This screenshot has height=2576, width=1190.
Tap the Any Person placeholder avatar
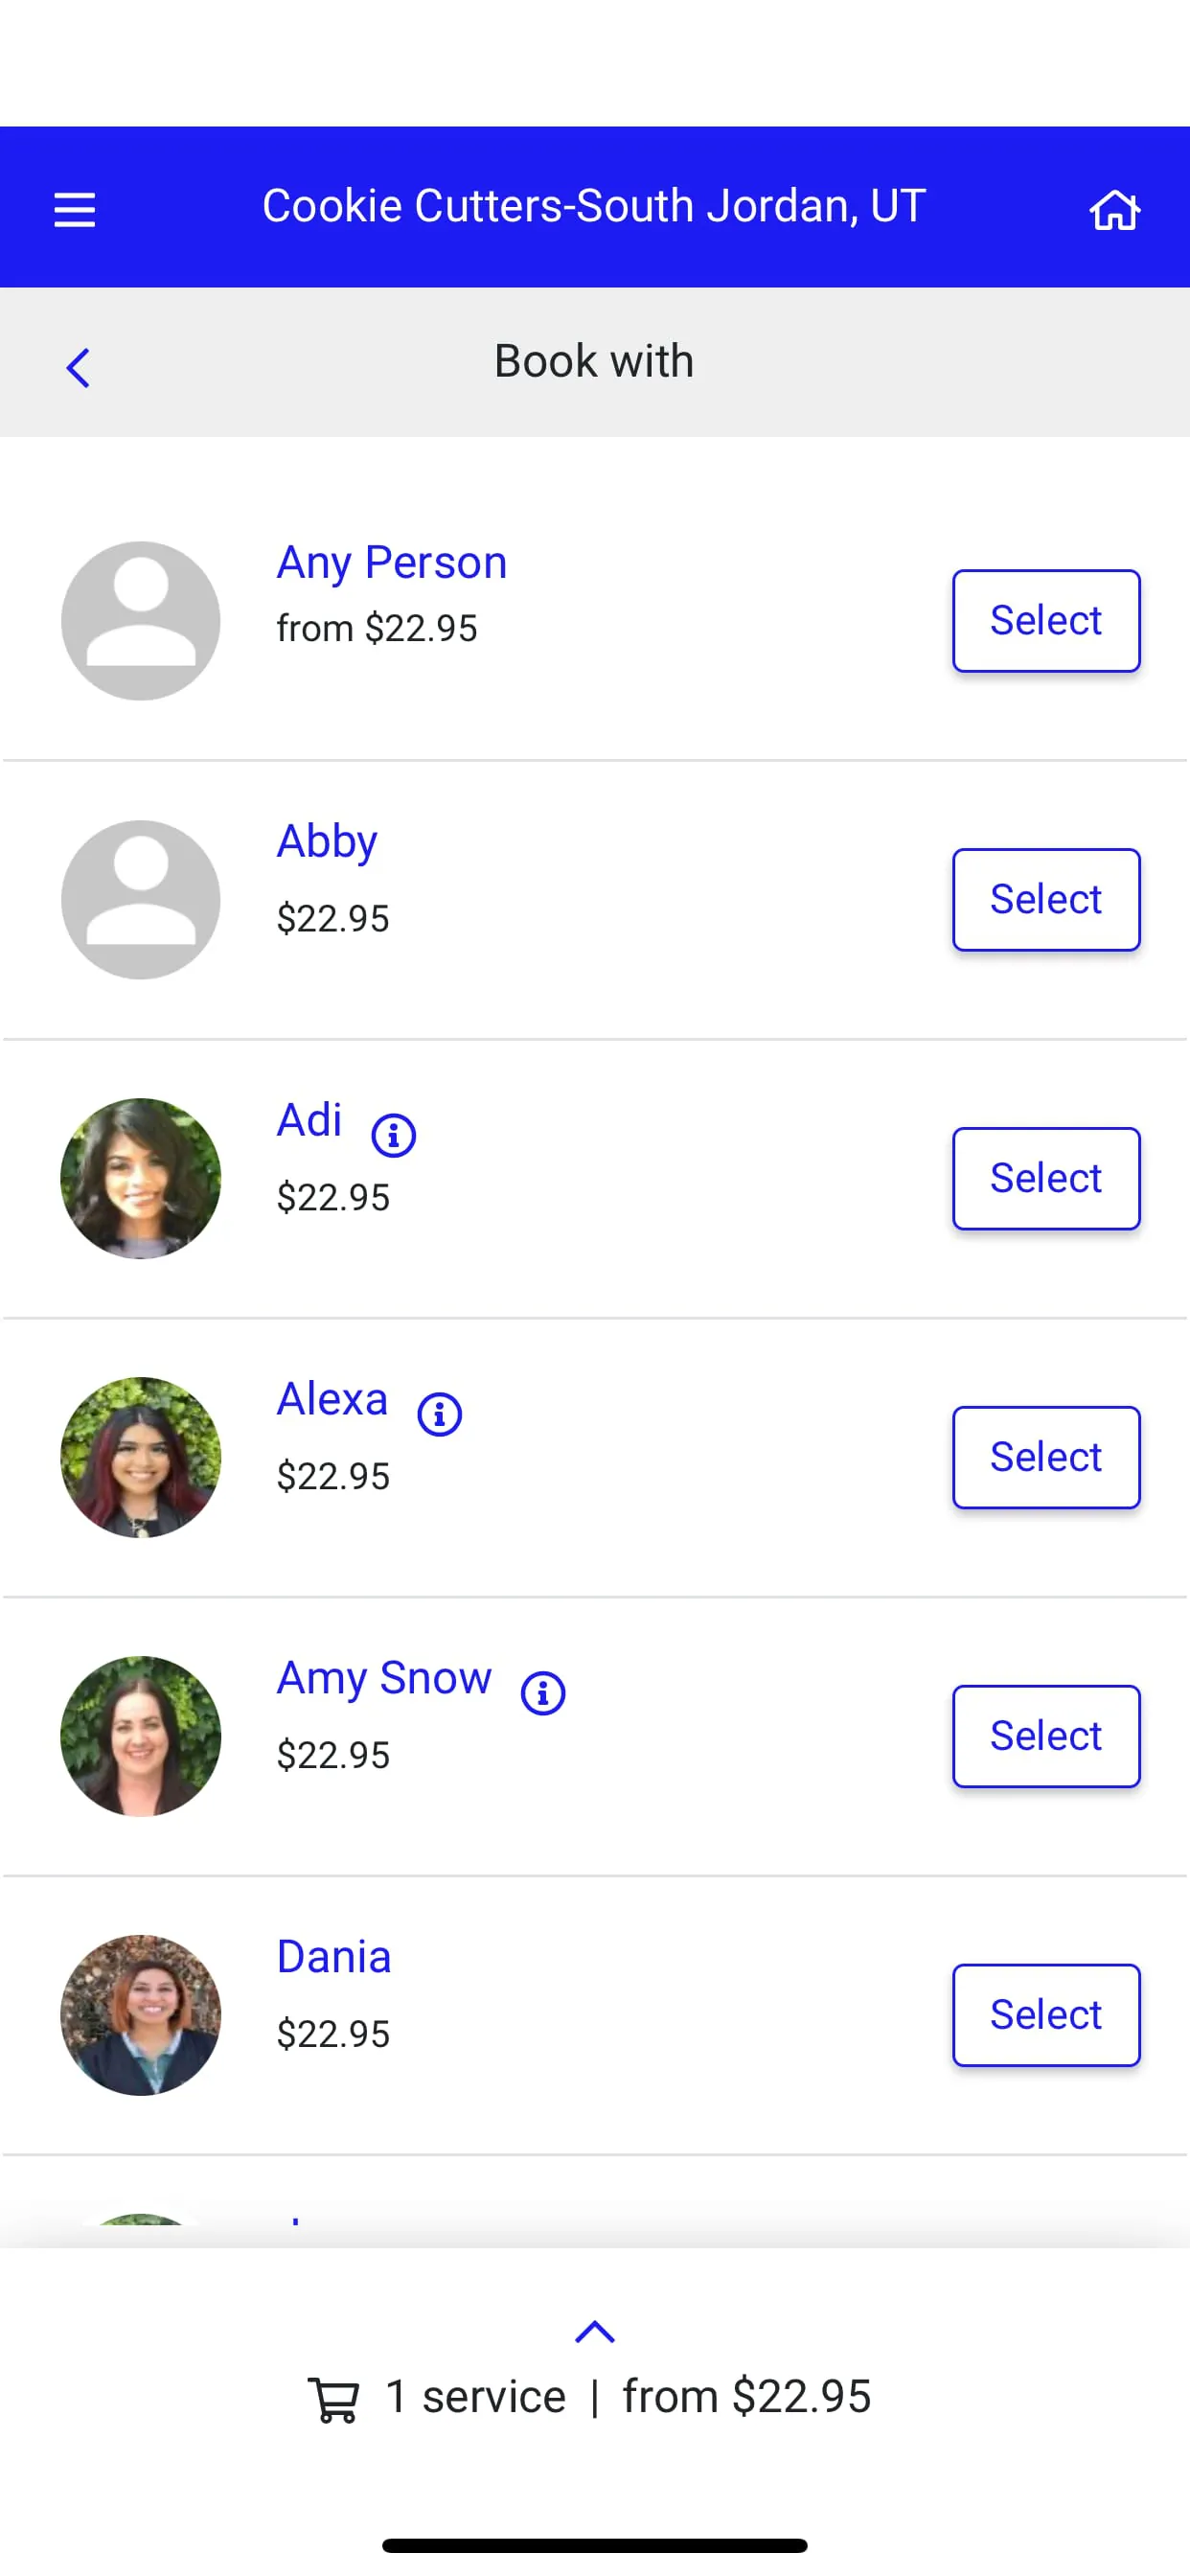point(141,620)
